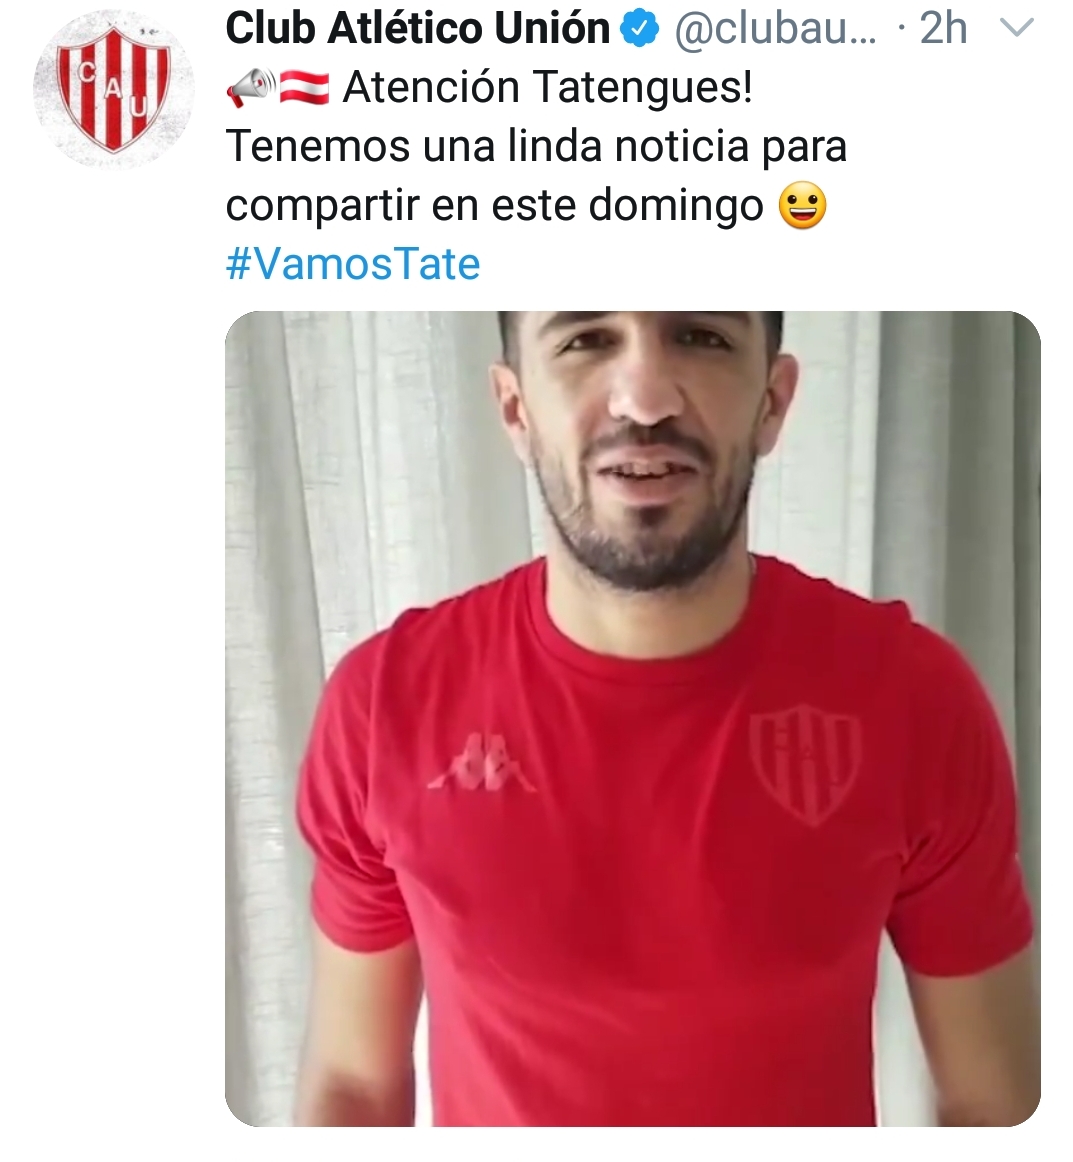Click the megaphone emoji in the tweet
This screenshot has width=1073, height=1162.
[251, 87]
